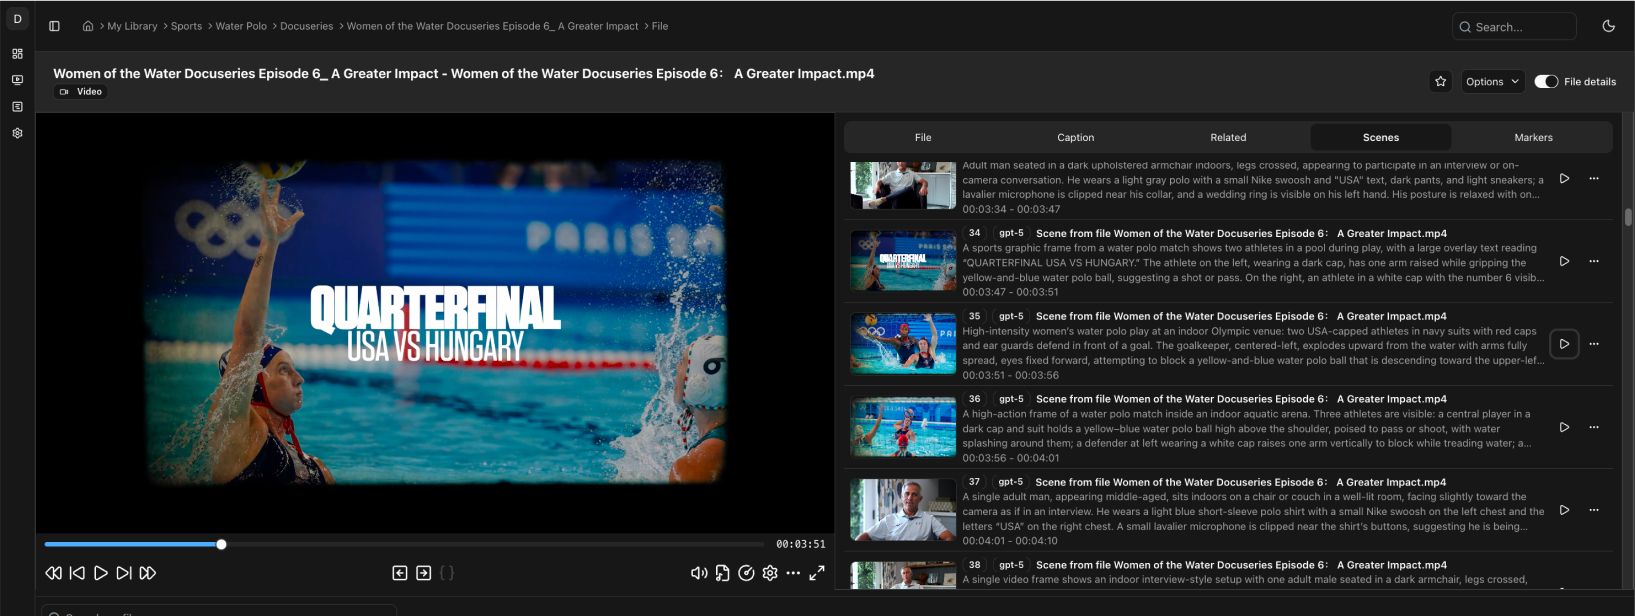Open the player's more options menu

pyautogui.click(x=793, y=573)
